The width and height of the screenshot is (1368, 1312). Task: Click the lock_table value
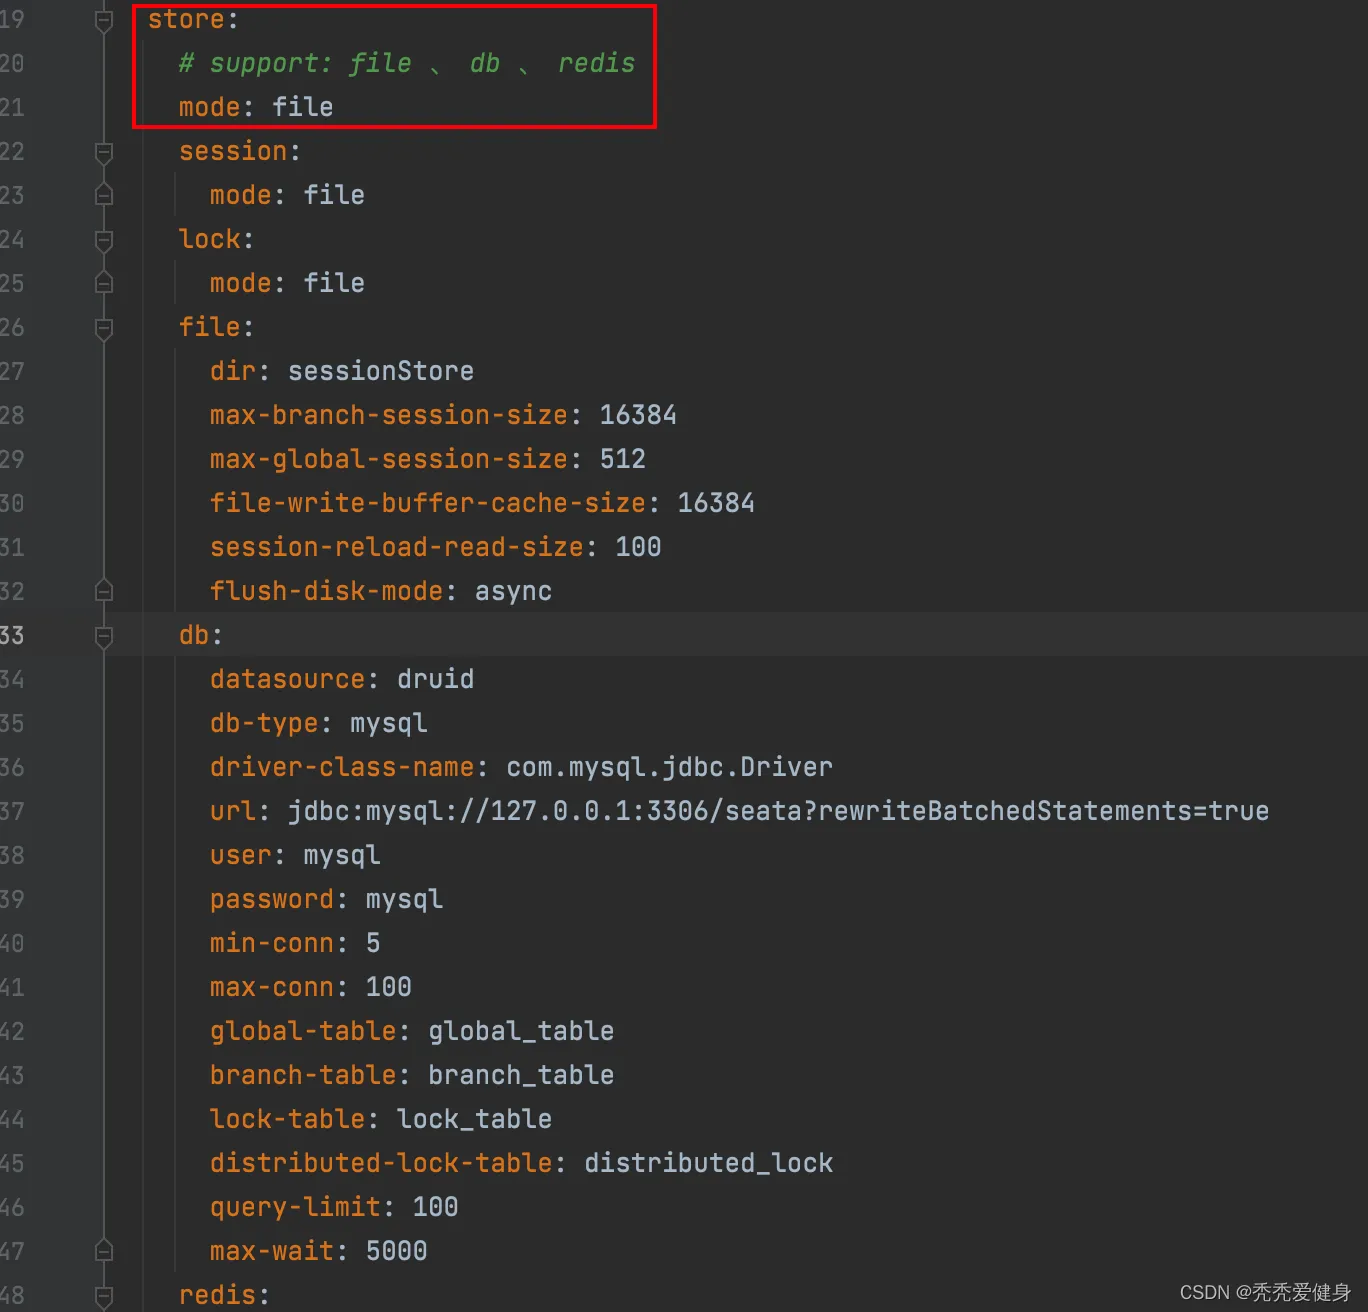(474, 1119)
